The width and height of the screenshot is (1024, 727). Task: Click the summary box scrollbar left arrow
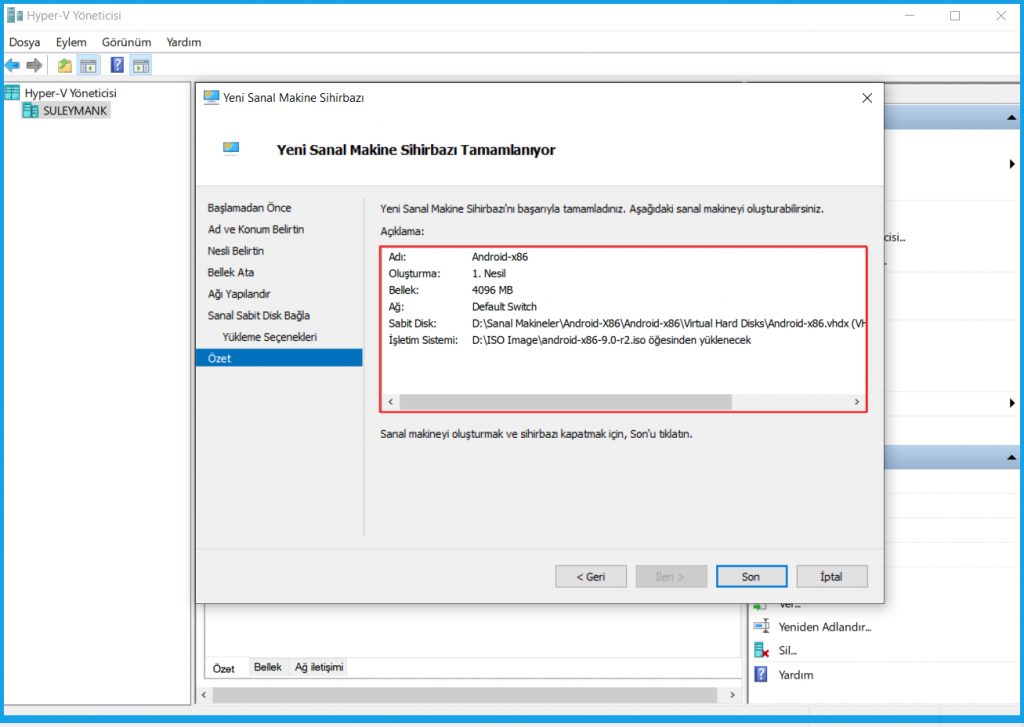click(x=391, y=402)
